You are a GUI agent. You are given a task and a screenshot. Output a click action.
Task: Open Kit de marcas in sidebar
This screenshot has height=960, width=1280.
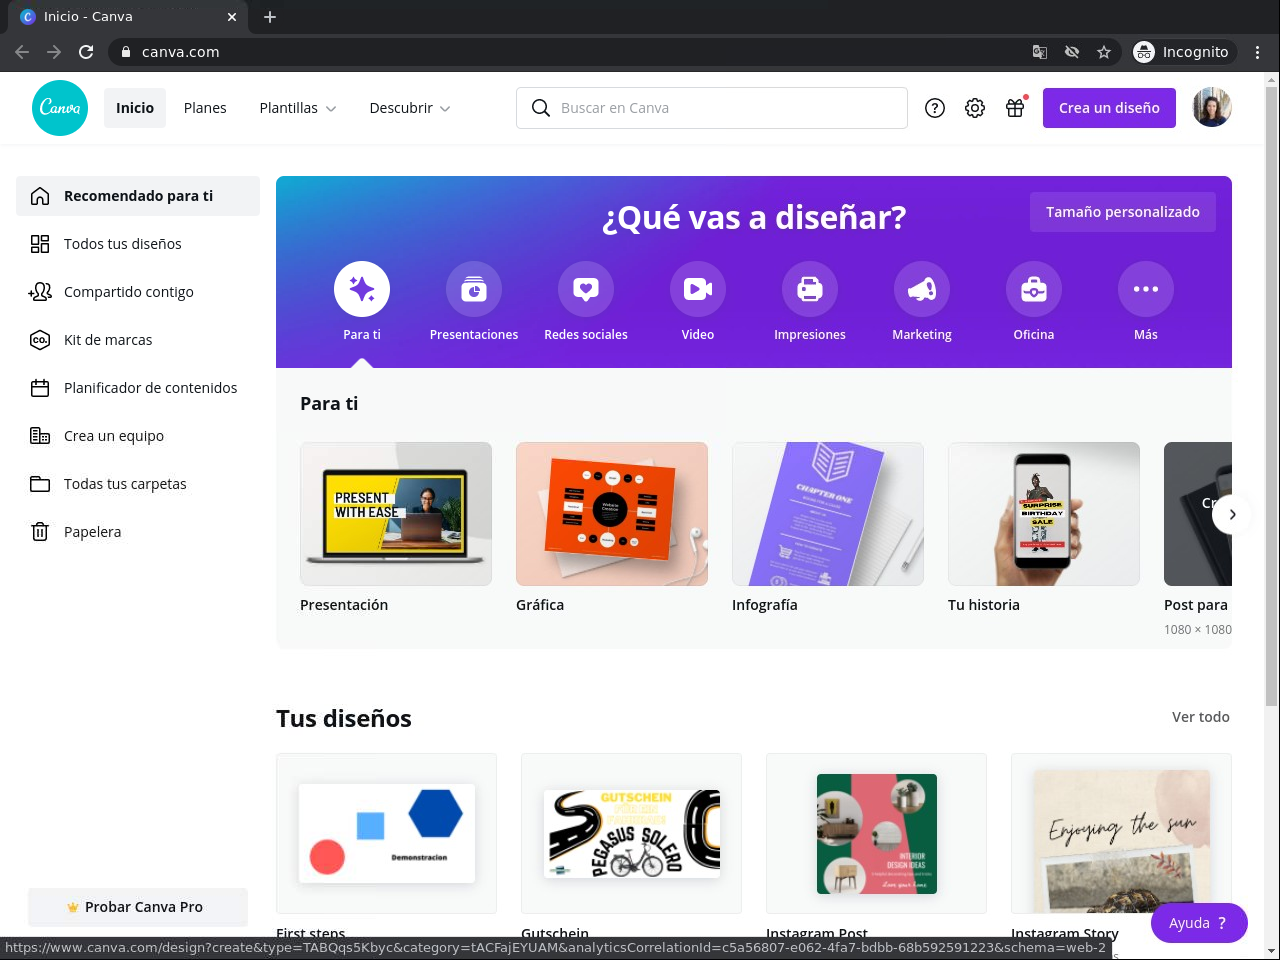(x=138, y=340)
